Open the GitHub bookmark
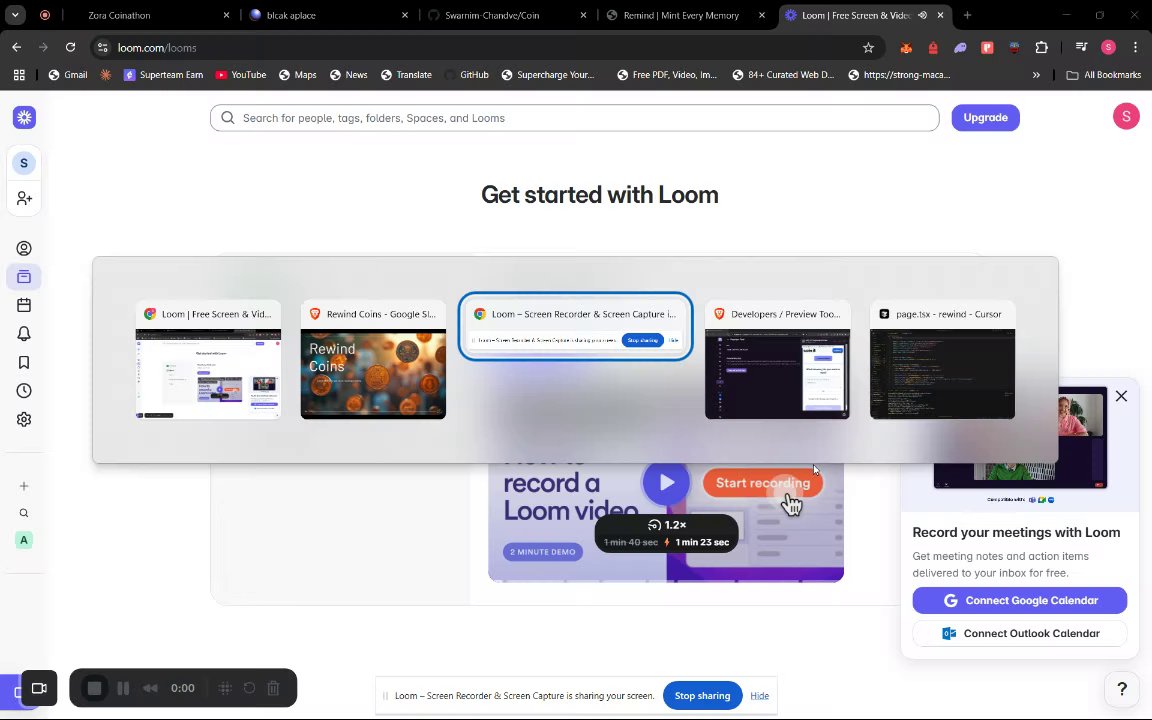Viewport: 1152px width, 720px height. [x=467, y=75]
